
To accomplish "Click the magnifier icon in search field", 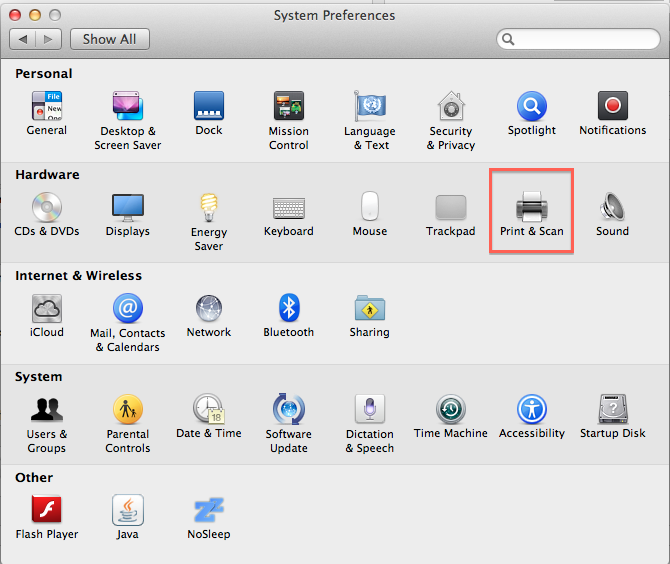I will coord(508,39).
